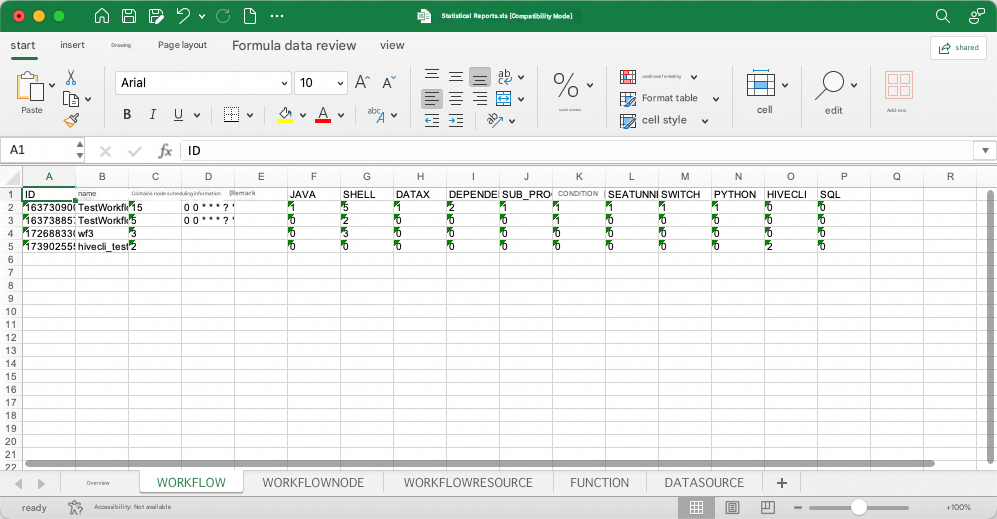Toggle middle vertical alignment
Viewport: 997px width, 519px height.
click(456, 77)
